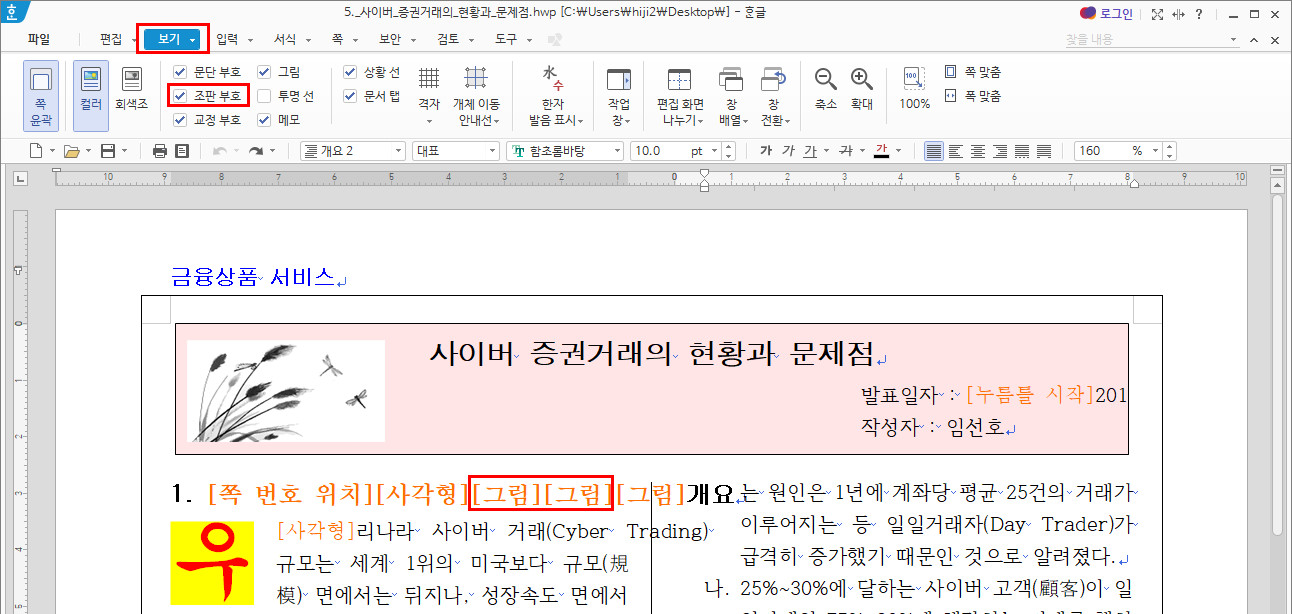Center align the paragraph

click(x=978, y=151)
